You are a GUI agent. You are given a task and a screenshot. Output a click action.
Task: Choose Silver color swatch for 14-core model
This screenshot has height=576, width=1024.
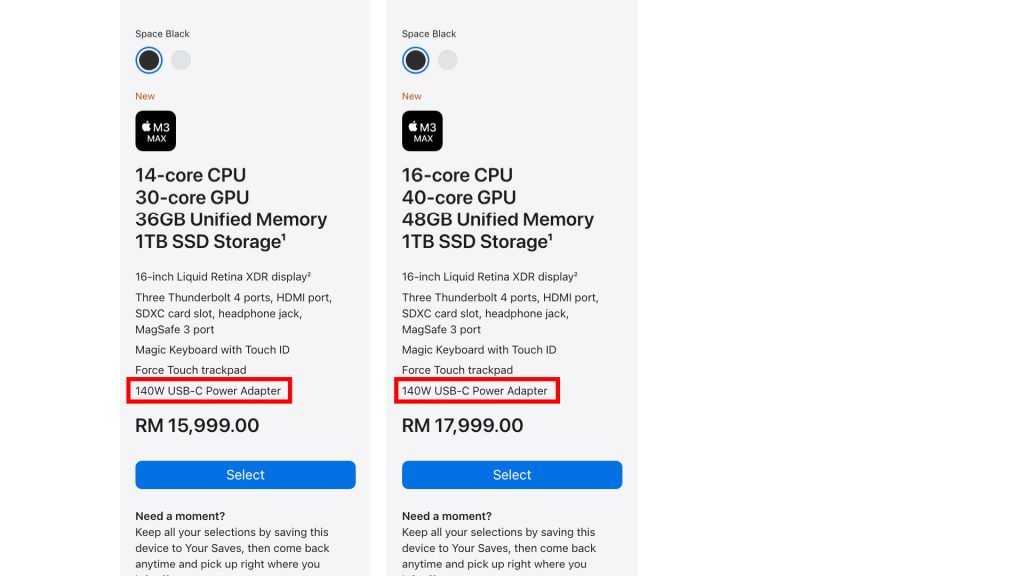coord(181,60)
